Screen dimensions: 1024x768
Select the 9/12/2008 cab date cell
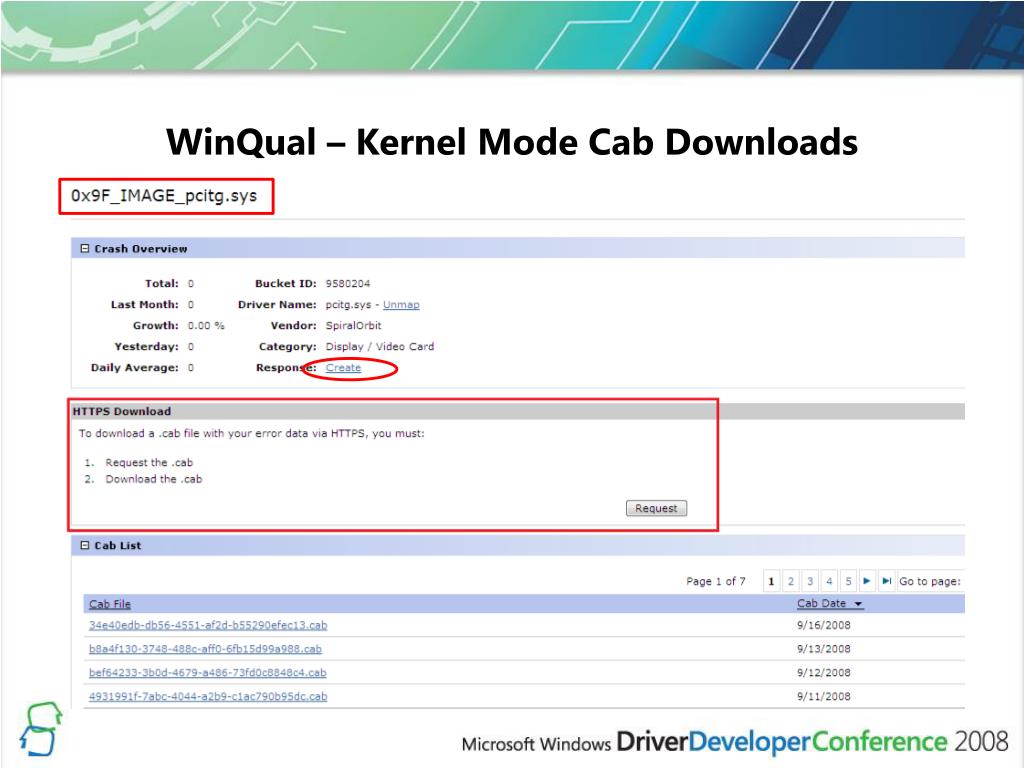[x=824, y=673]
